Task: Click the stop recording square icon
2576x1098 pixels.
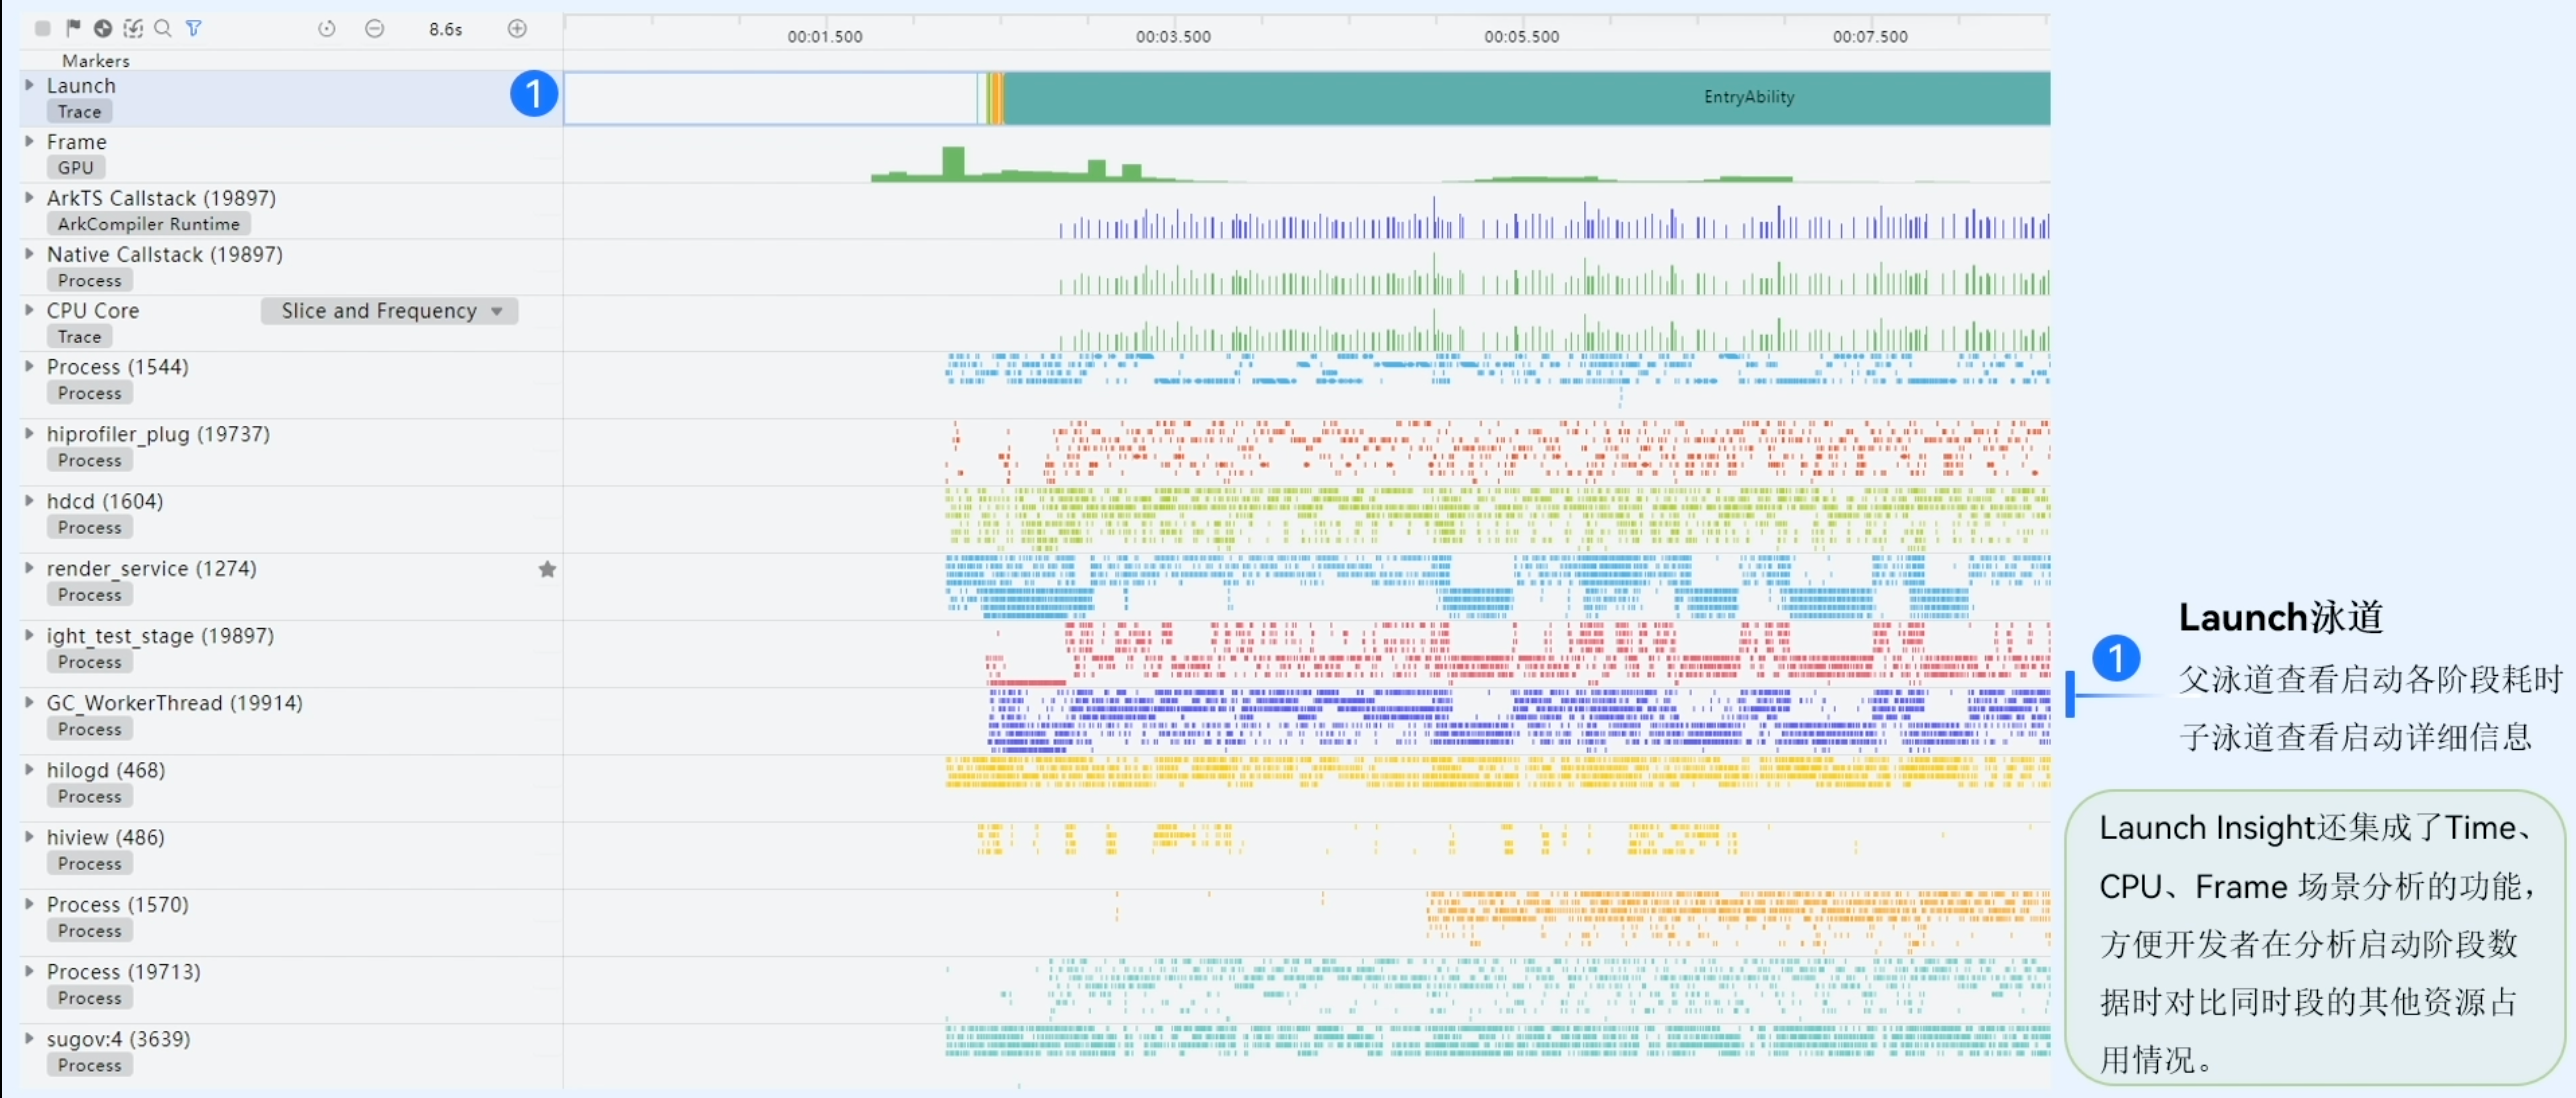Action: [42, 28]
